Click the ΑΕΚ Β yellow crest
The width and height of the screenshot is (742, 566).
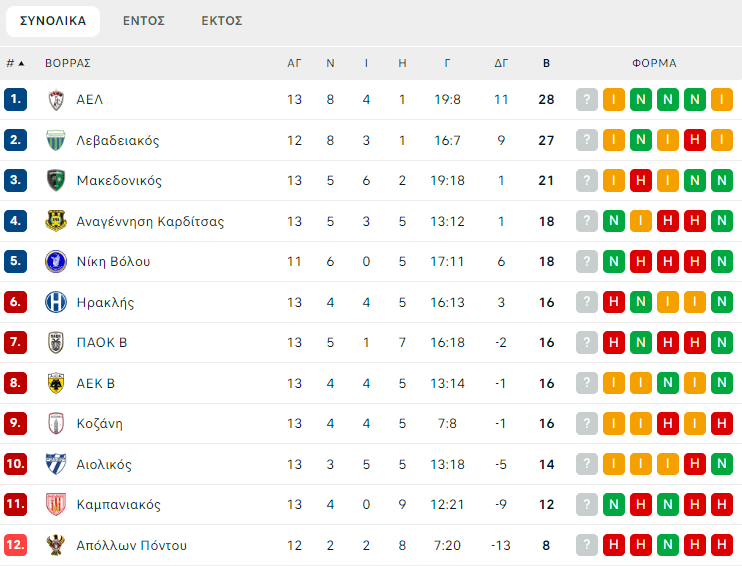click(x=56, y=383)
